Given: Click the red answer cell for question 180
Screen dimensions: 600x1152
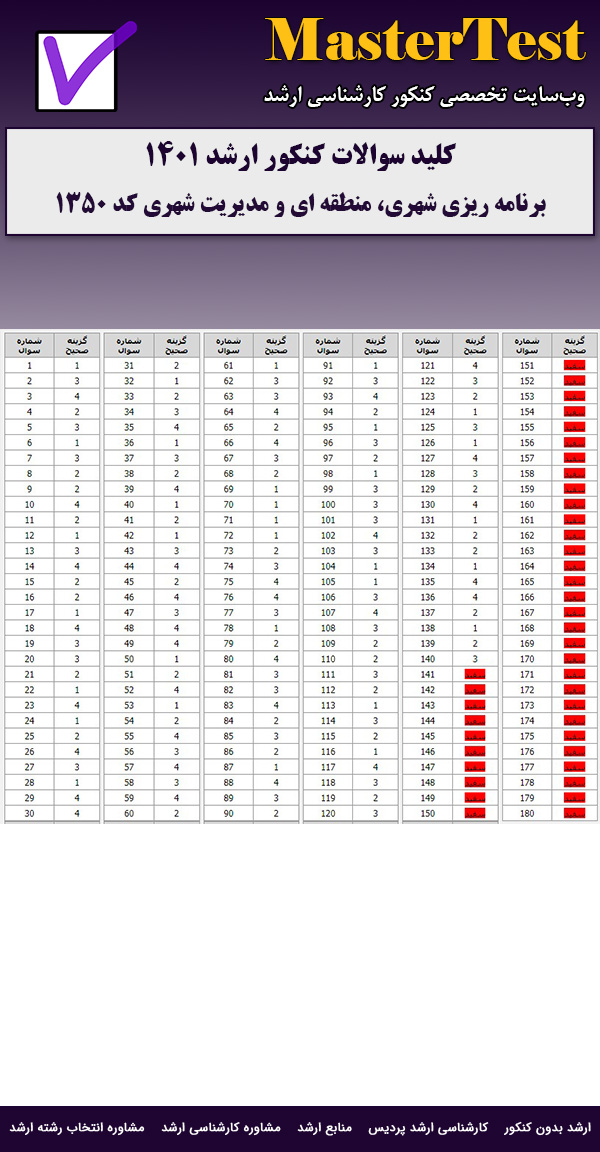Looking at the screenshot, I should coord(574,815).
